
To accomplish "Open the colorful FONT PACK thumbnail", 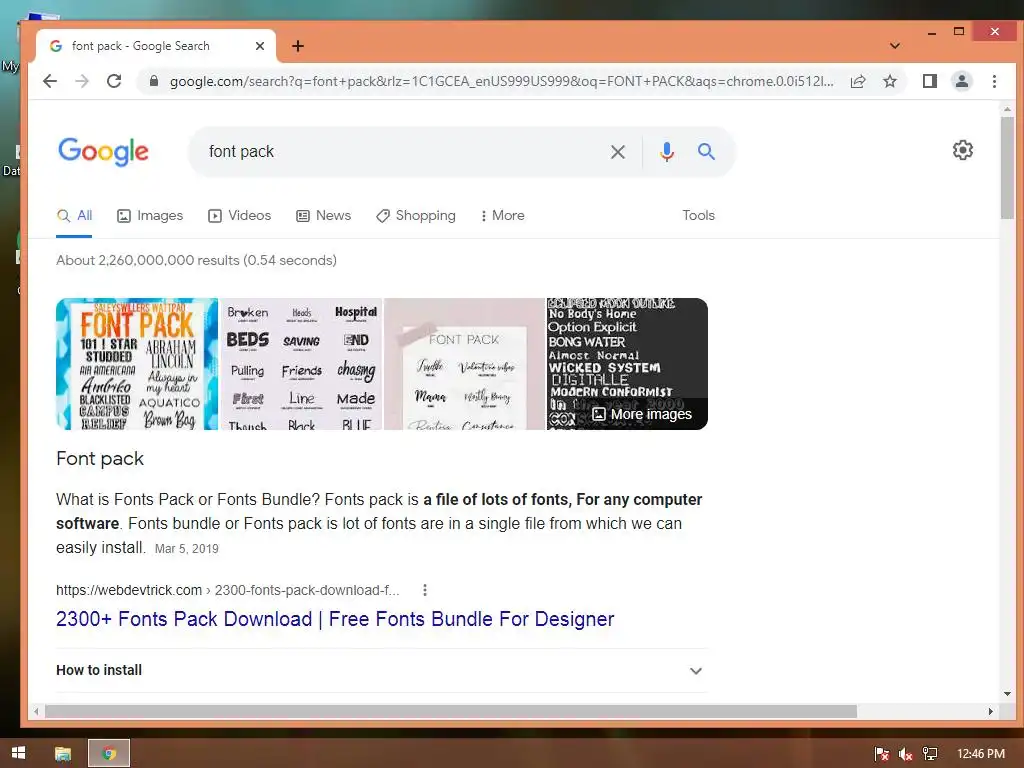I will tap(137, 364).
